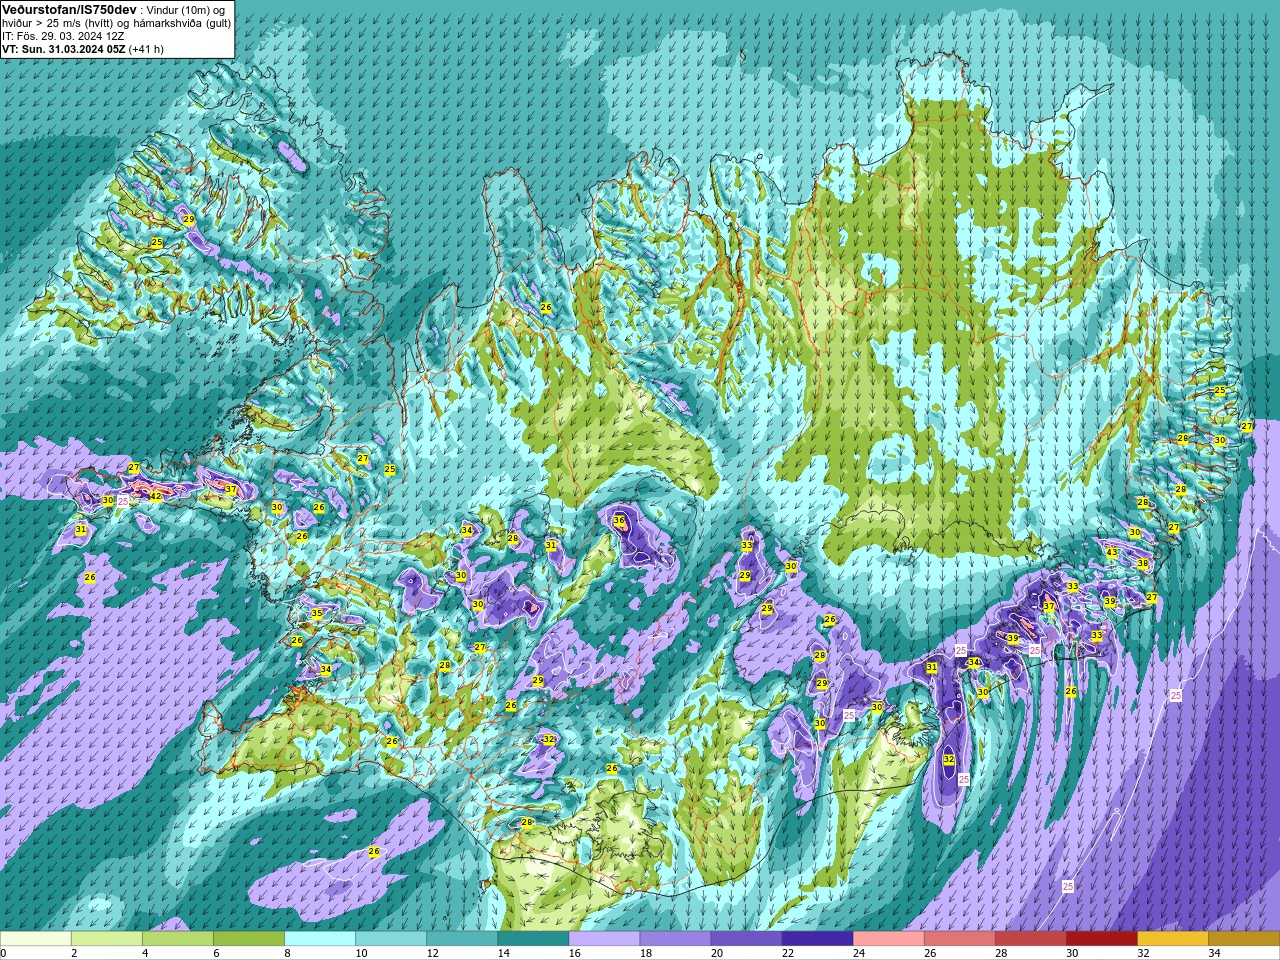Click the 14–16 m/s dark teal legend swatch
The image size is (1280, 960).
533,939
